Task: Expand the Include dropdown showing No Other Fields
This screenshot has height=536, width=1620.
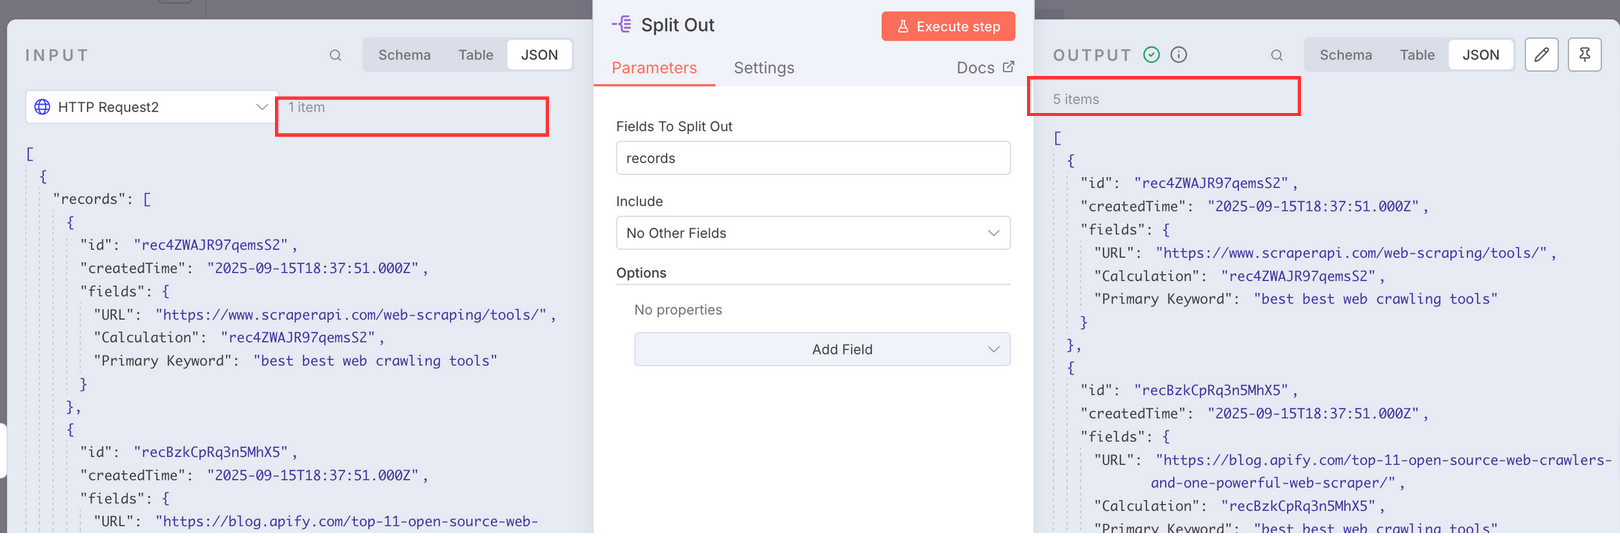Action: [x=812, y=233]
